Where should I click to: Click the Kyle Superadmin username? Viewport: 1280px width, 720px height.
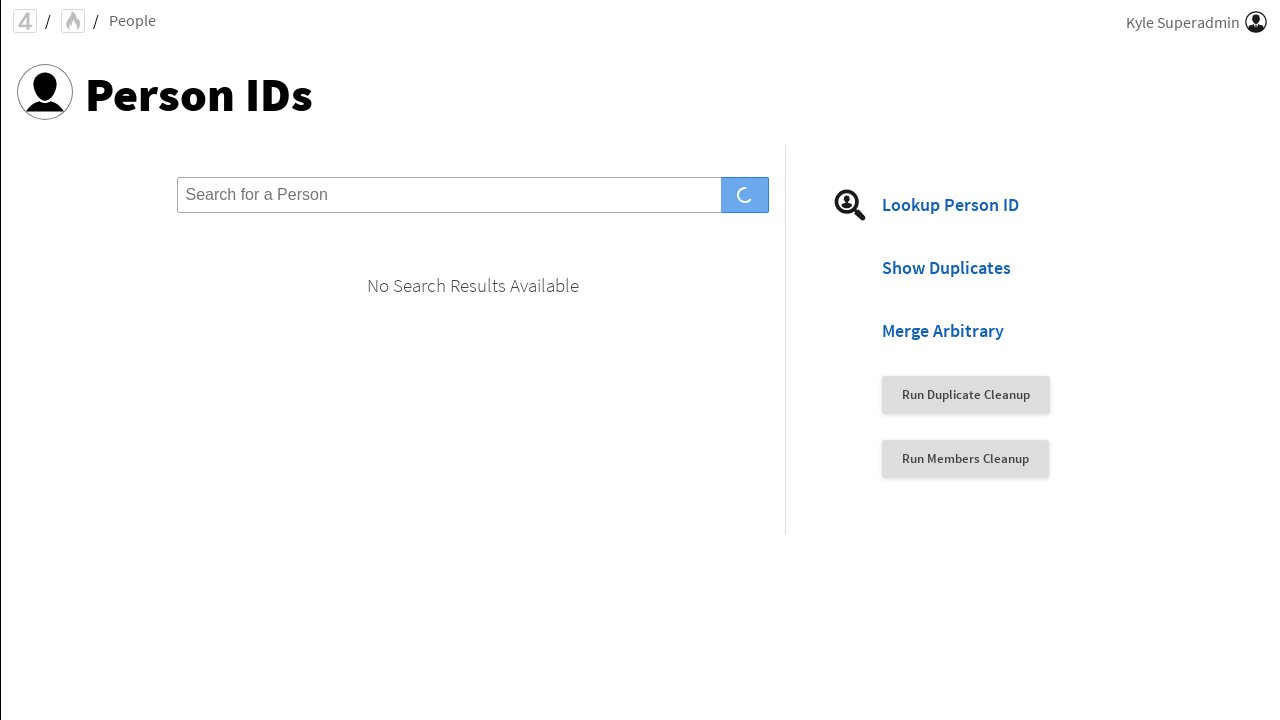(1182, 22)
